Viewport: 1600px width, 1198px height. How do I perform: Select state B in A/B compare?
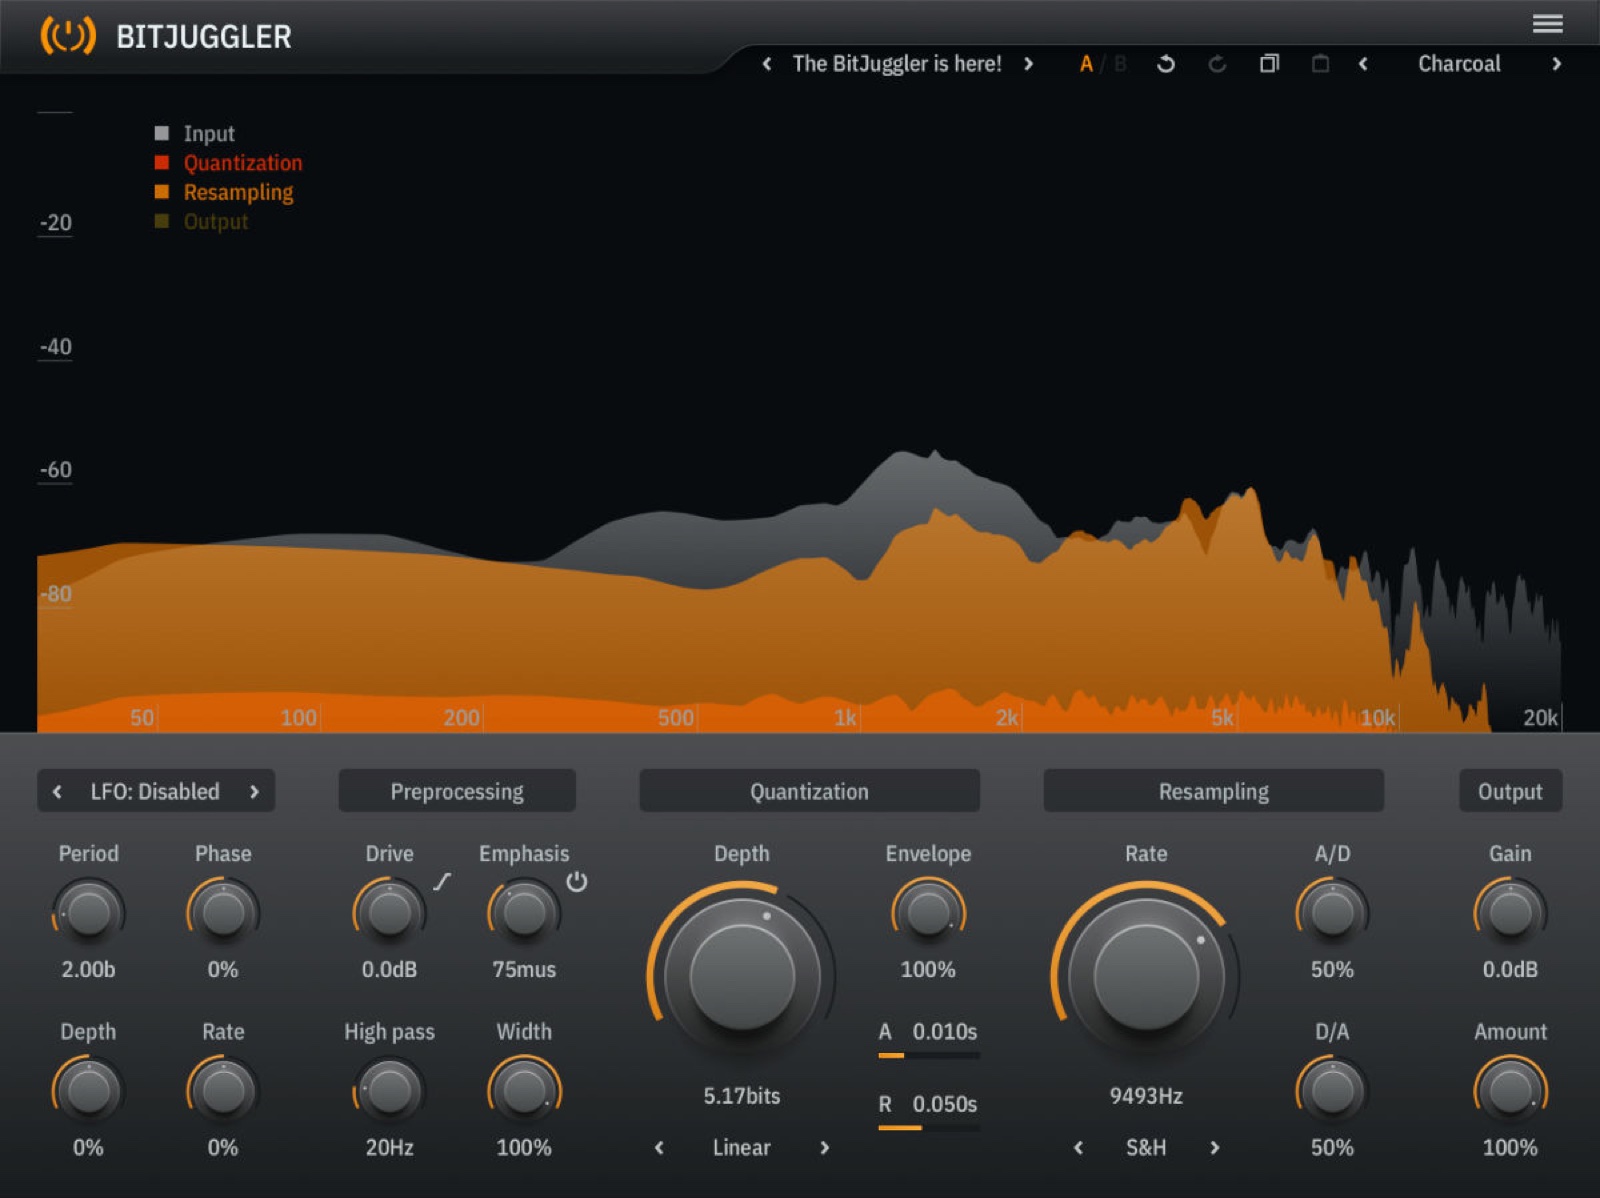[x=1120, y=64]
